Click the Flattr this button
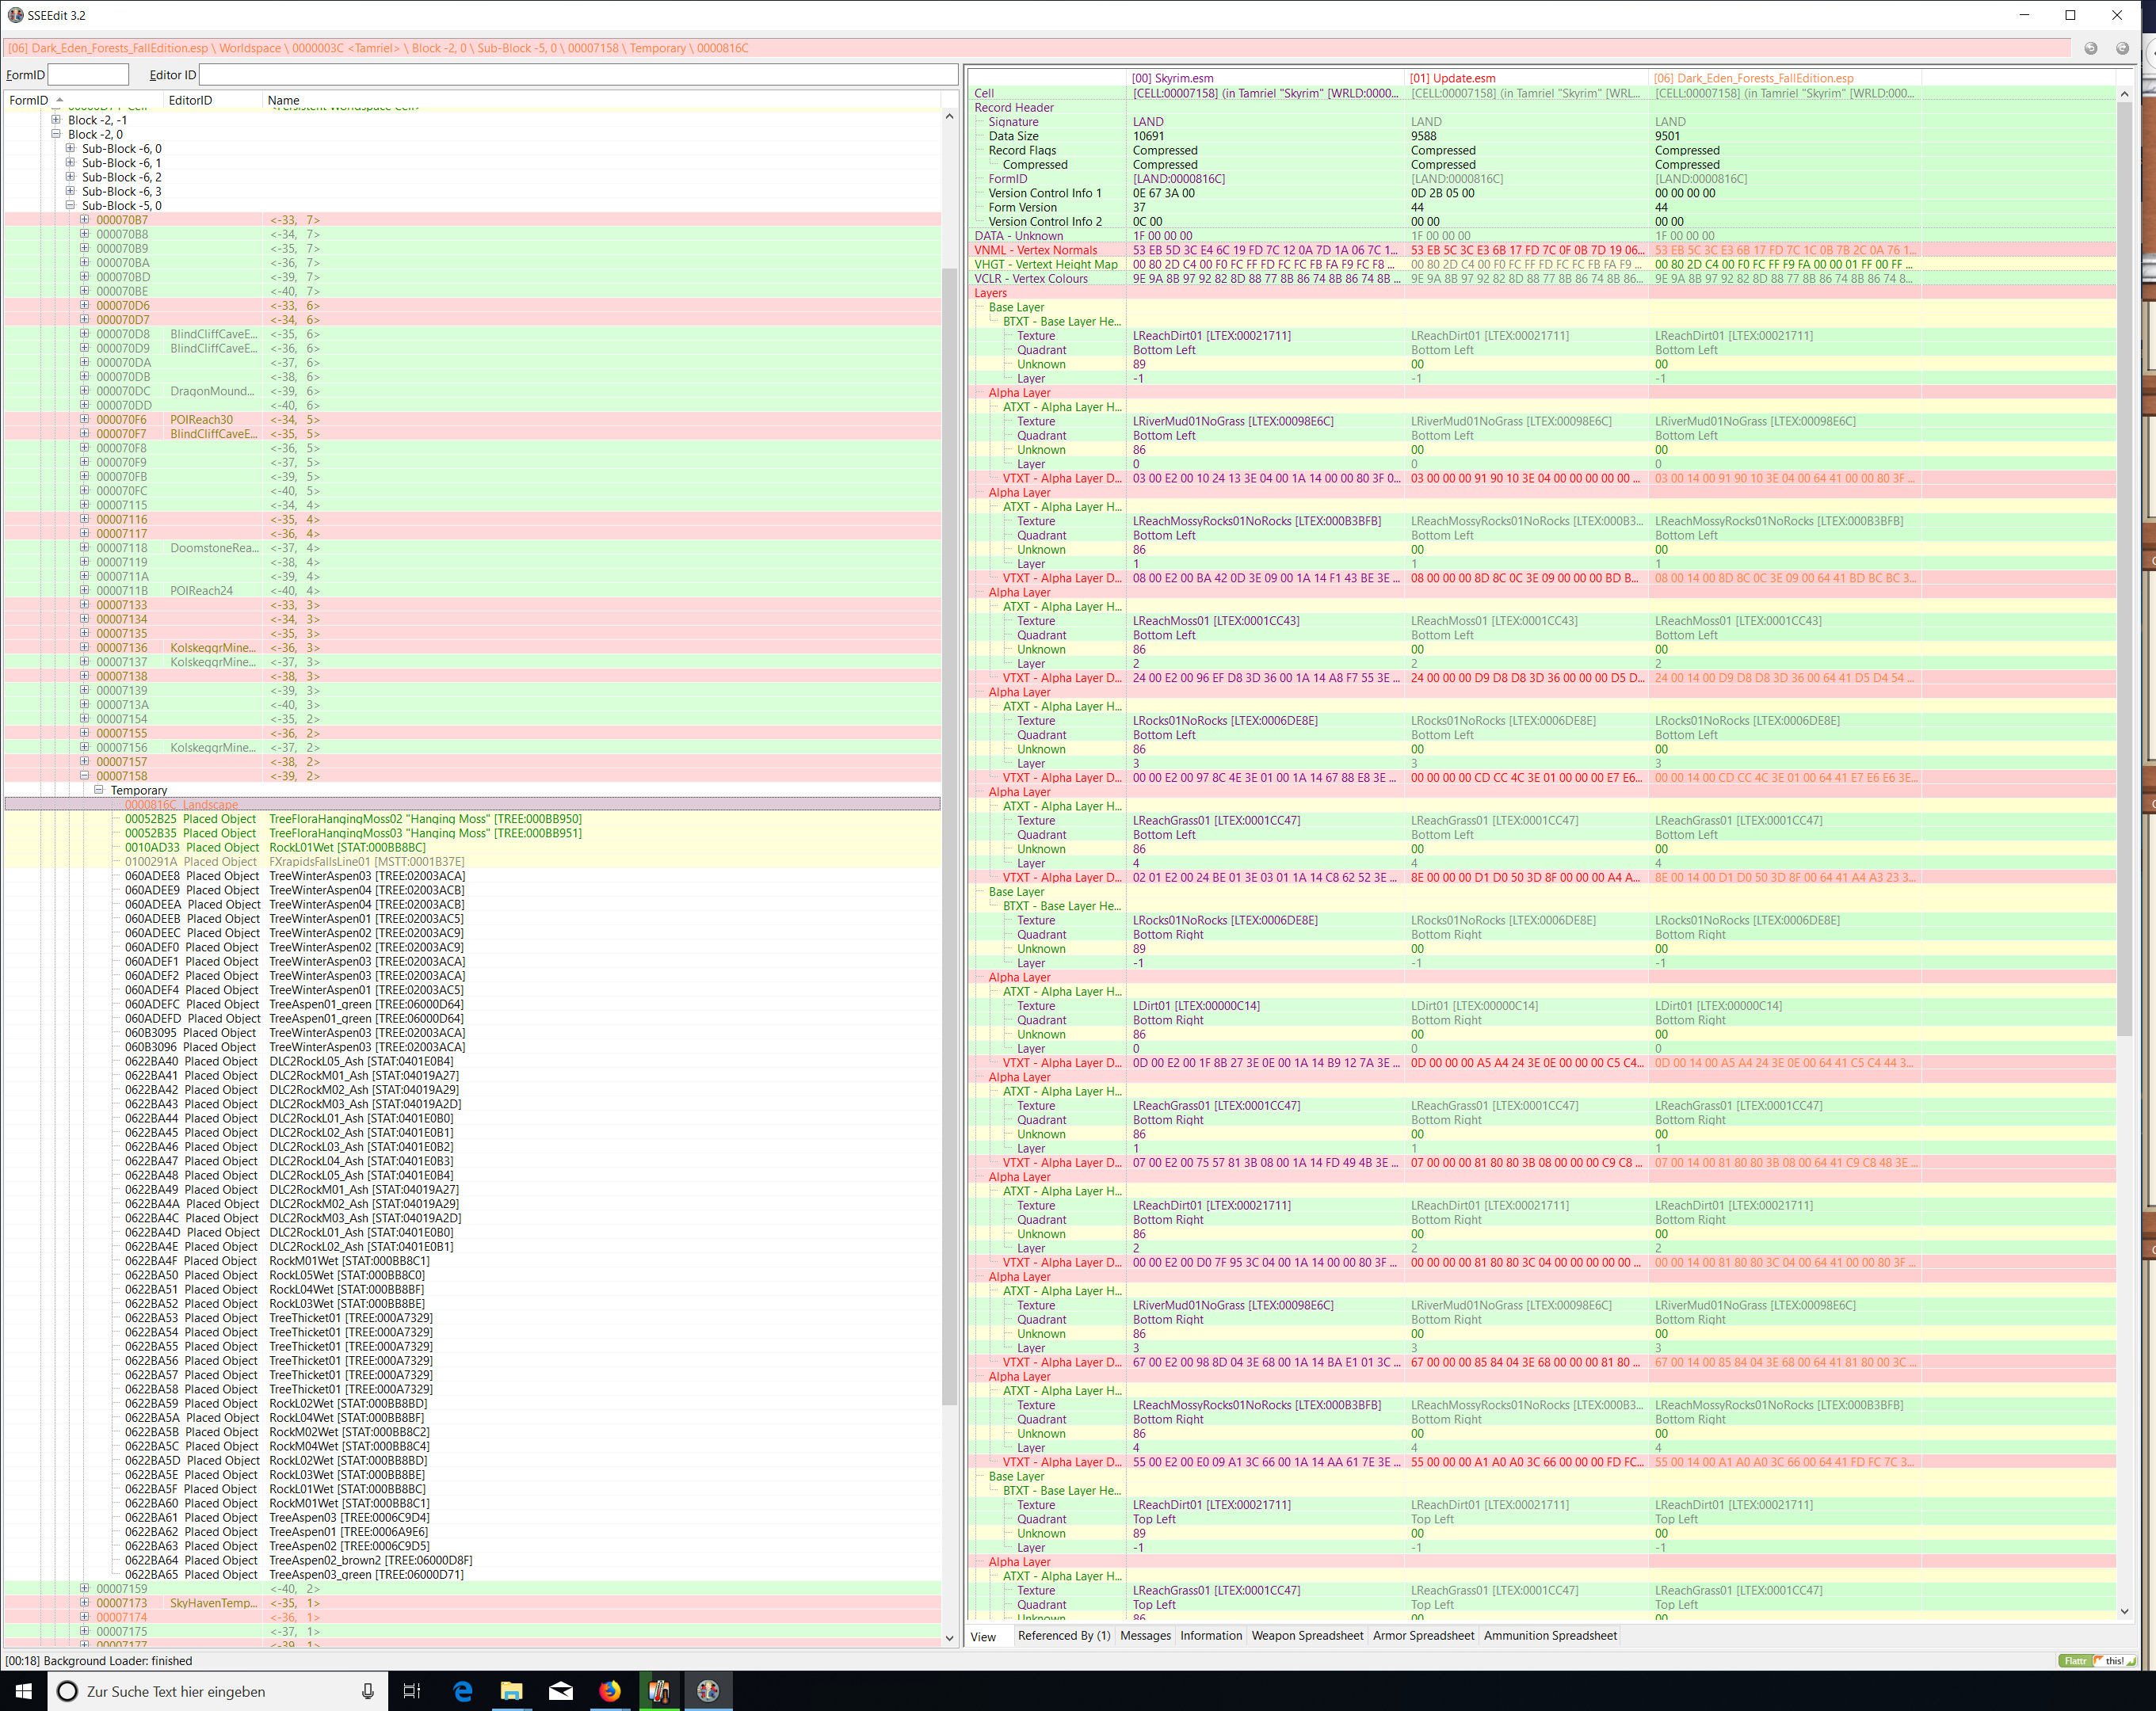Image resolution: width=2156 pixels, height=1711 pixels. [x=2097, y=1661]
